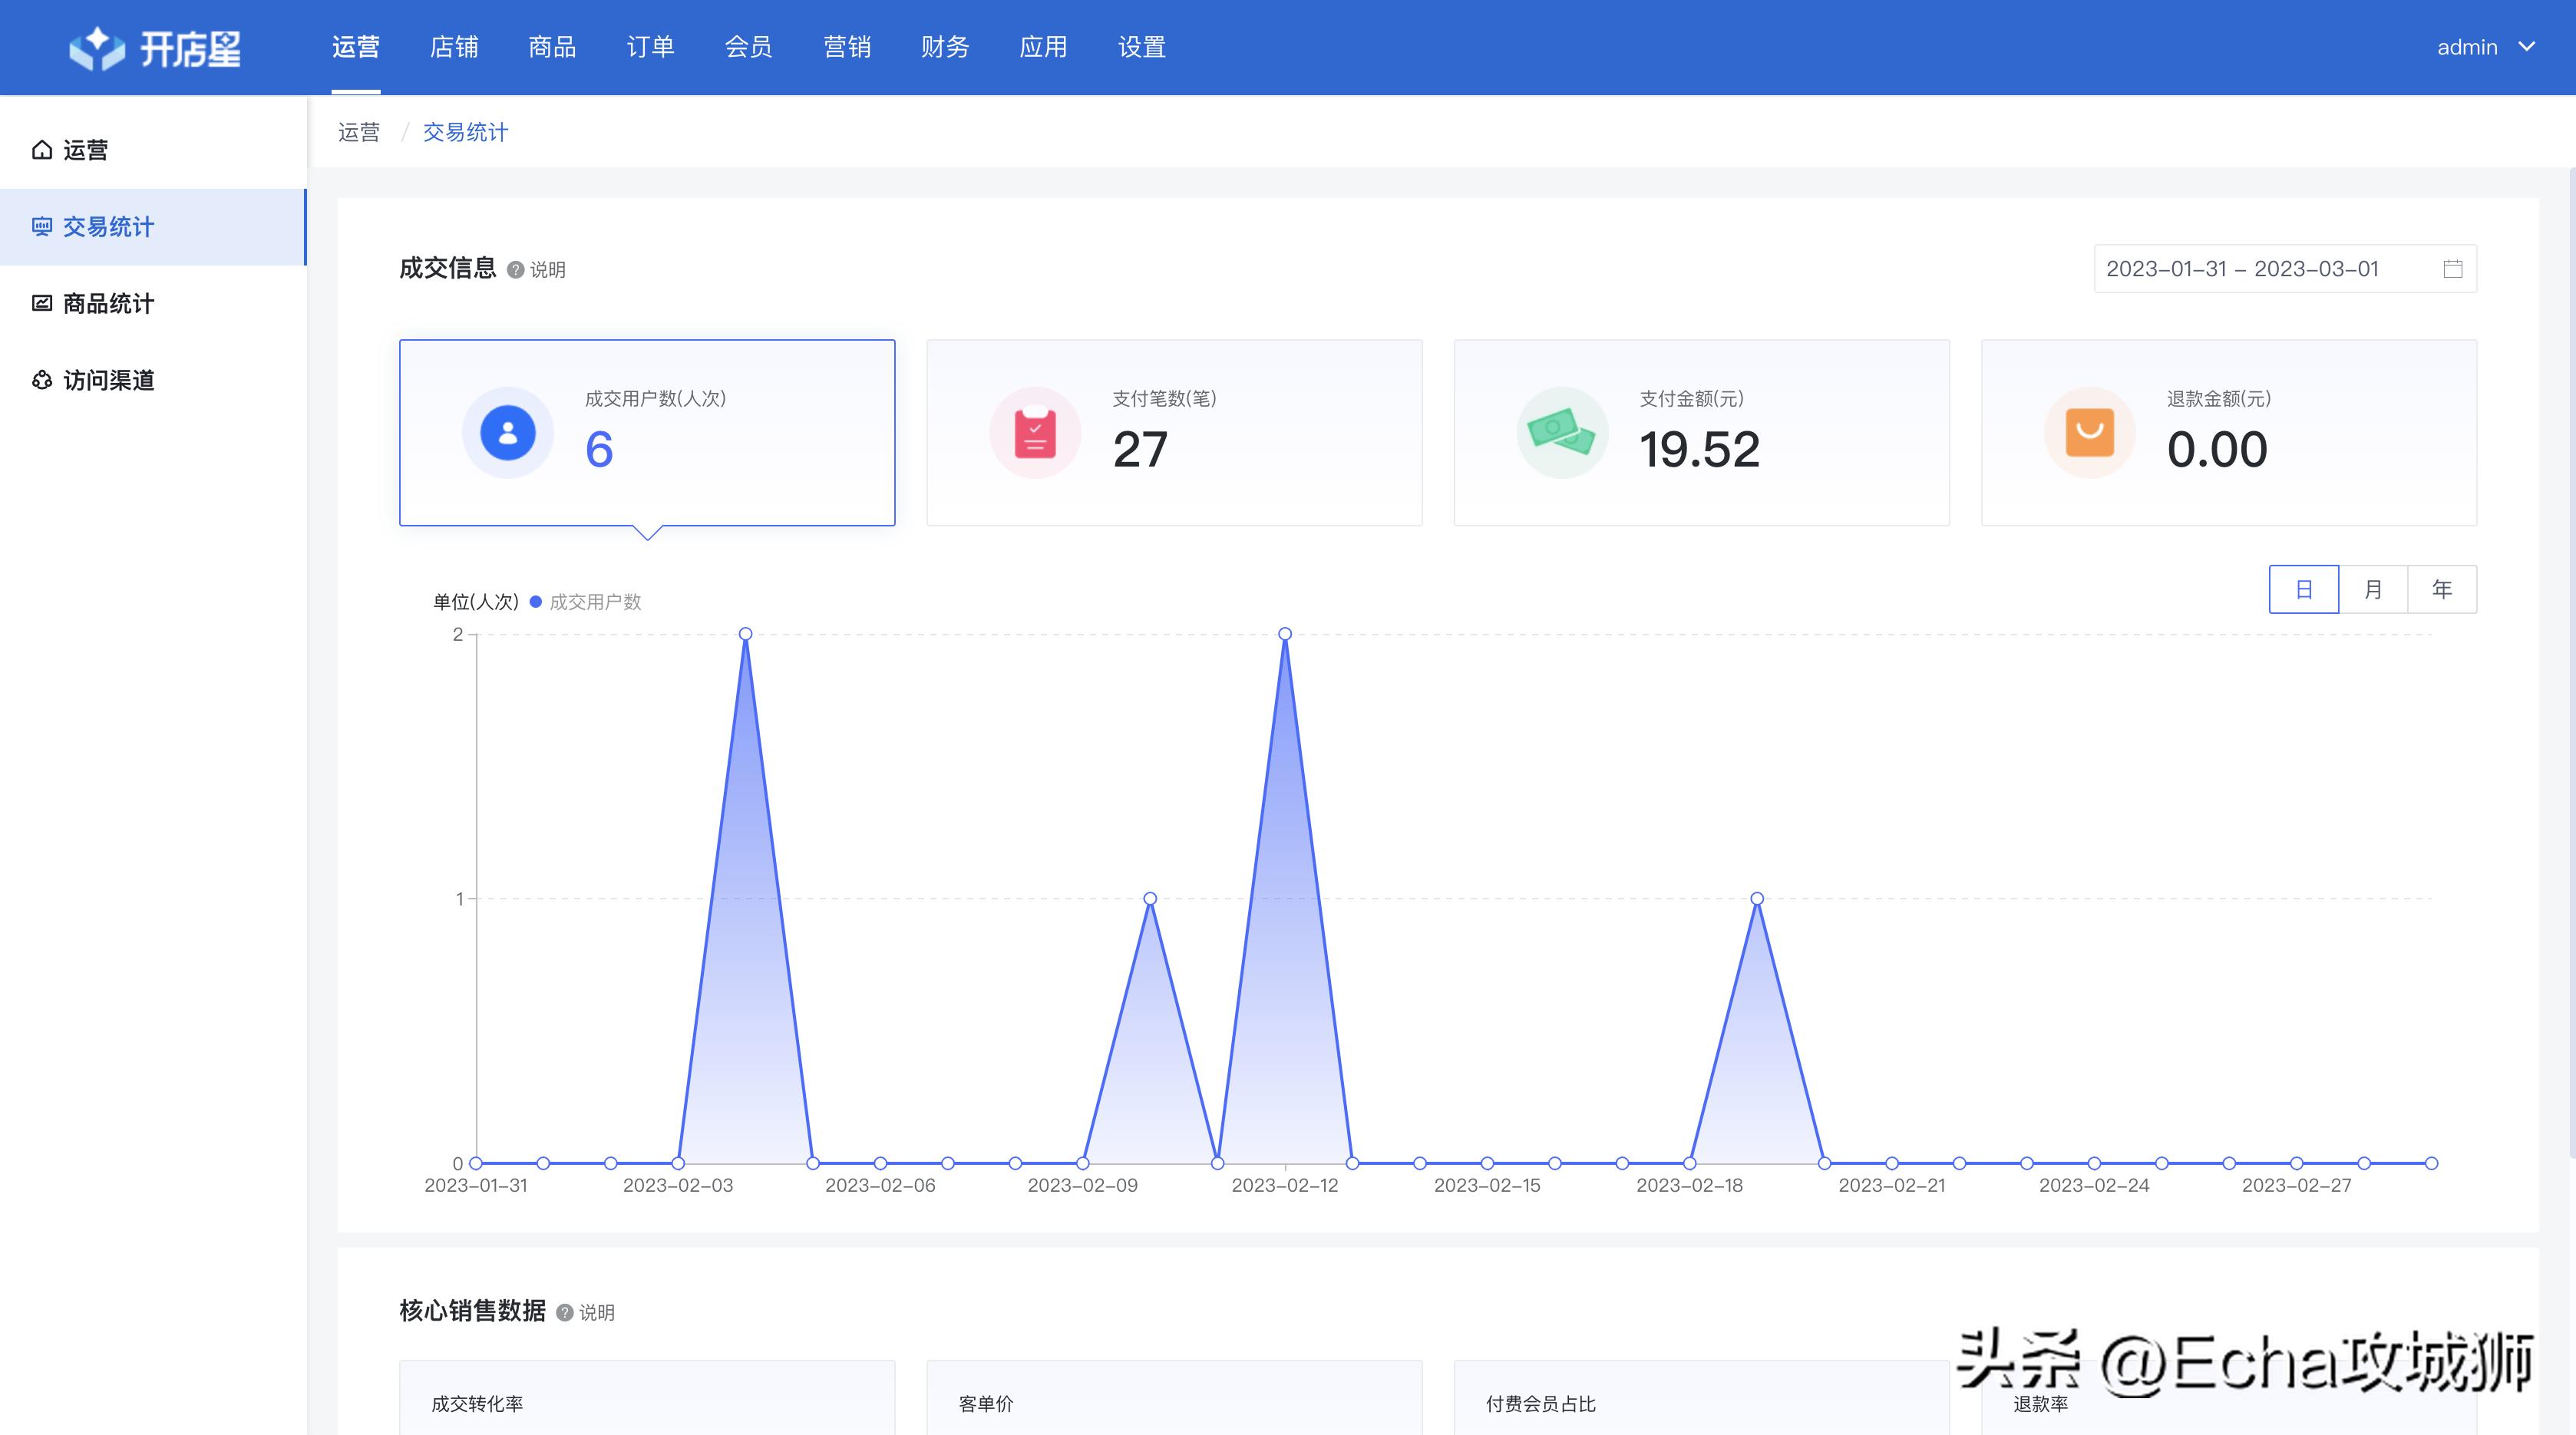Screen dimensions: 2576x1435
Task: Open the 营销 navigation menu
Action: pos(847,47)
